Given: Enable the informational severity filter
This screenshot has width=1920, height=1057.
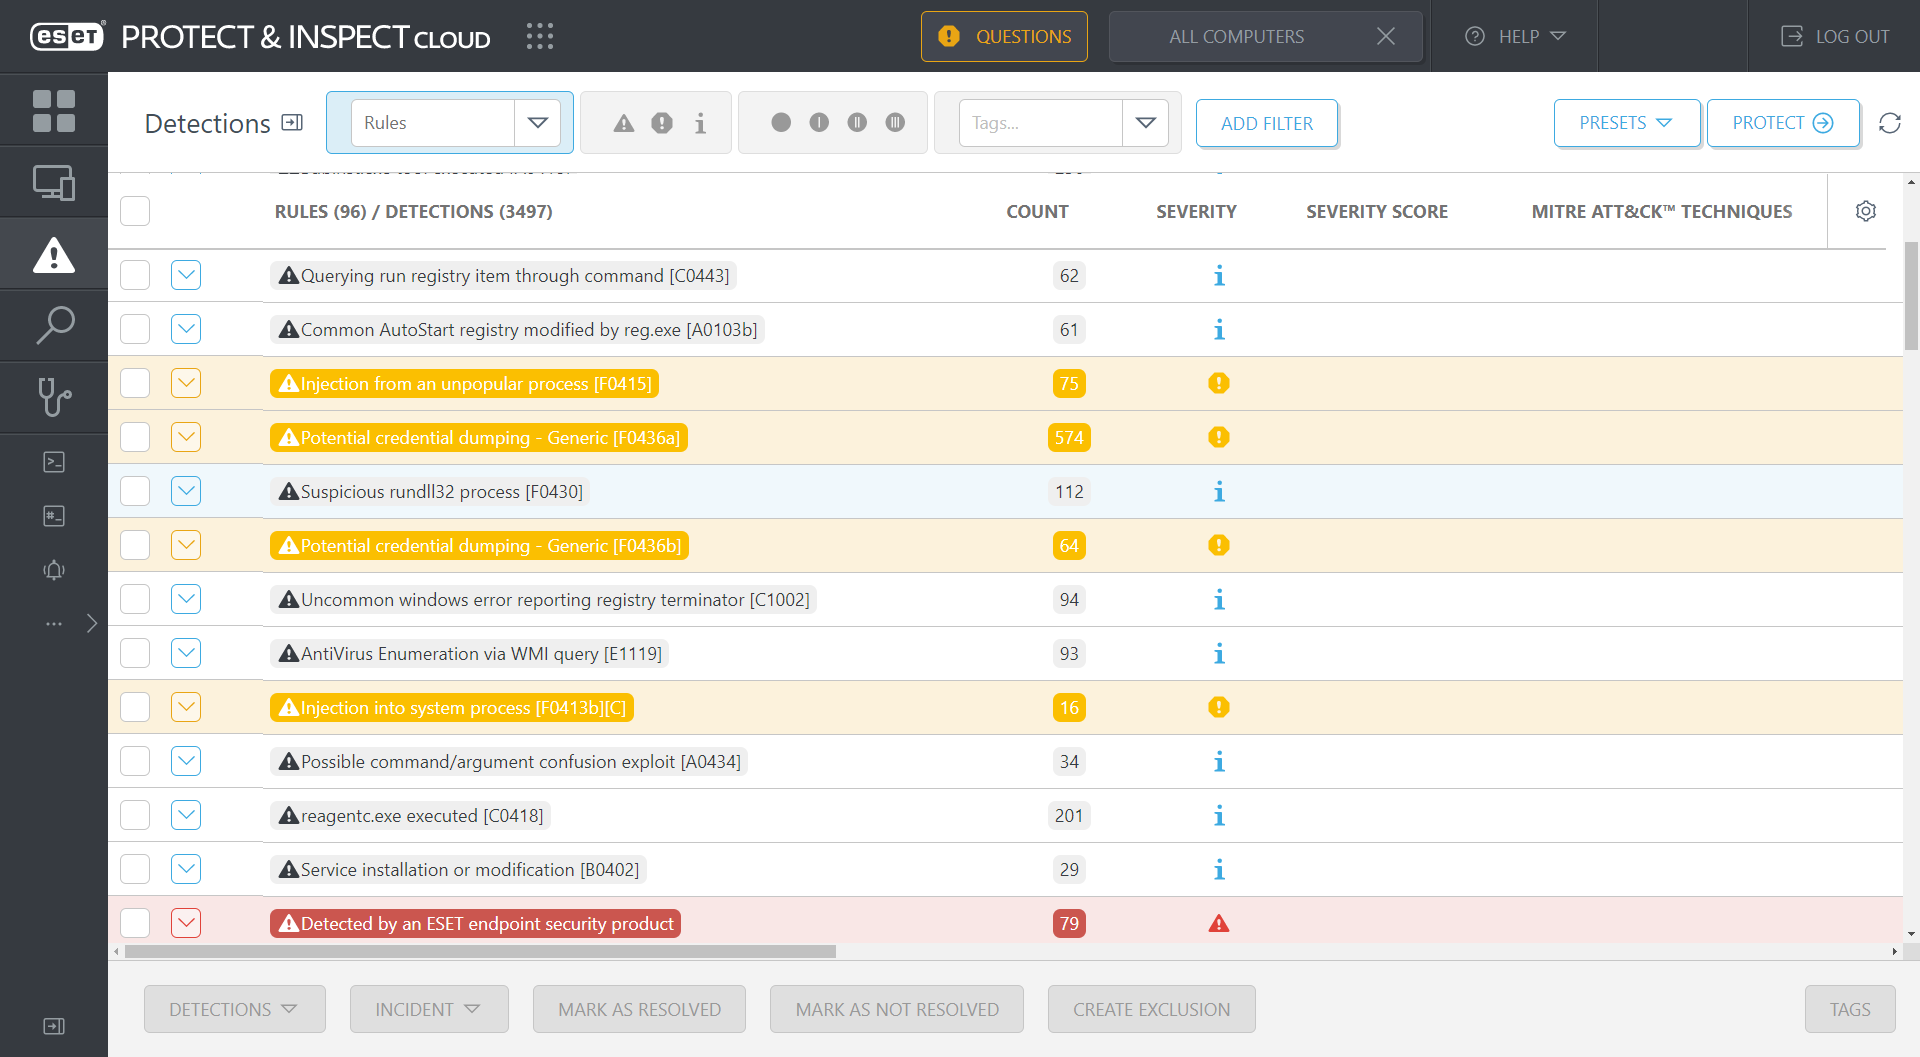Looking at the screenshot, I should coord(699,122).
